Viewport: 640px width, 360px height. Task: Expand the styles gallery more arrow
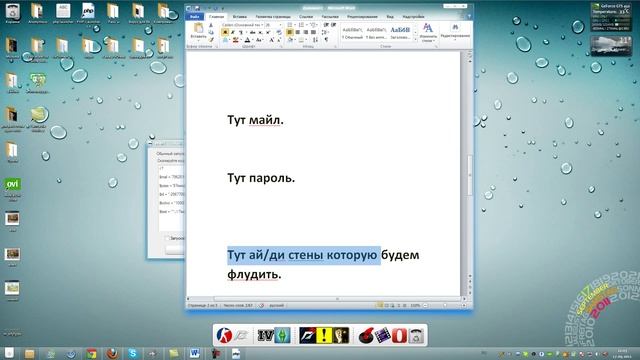pos(416,39)
